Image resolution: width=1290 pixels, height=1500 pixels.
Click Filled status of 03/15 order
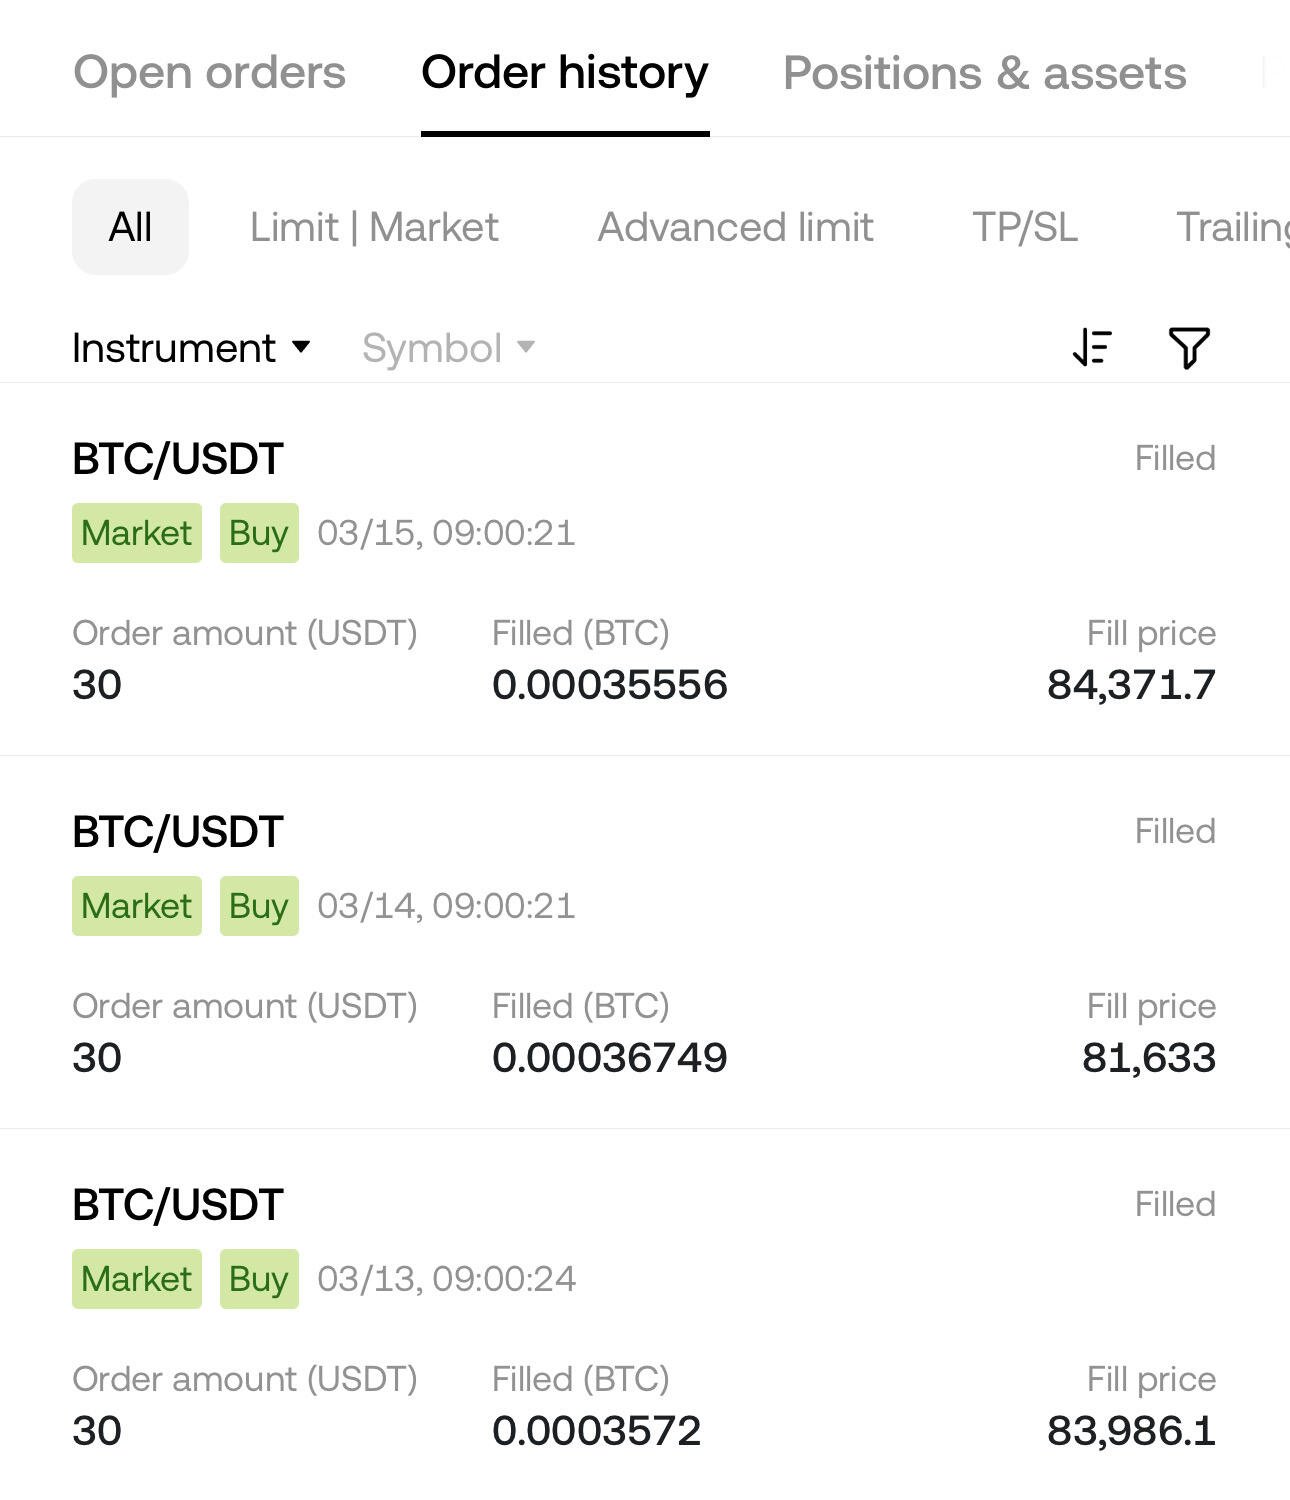(1175, 458)
